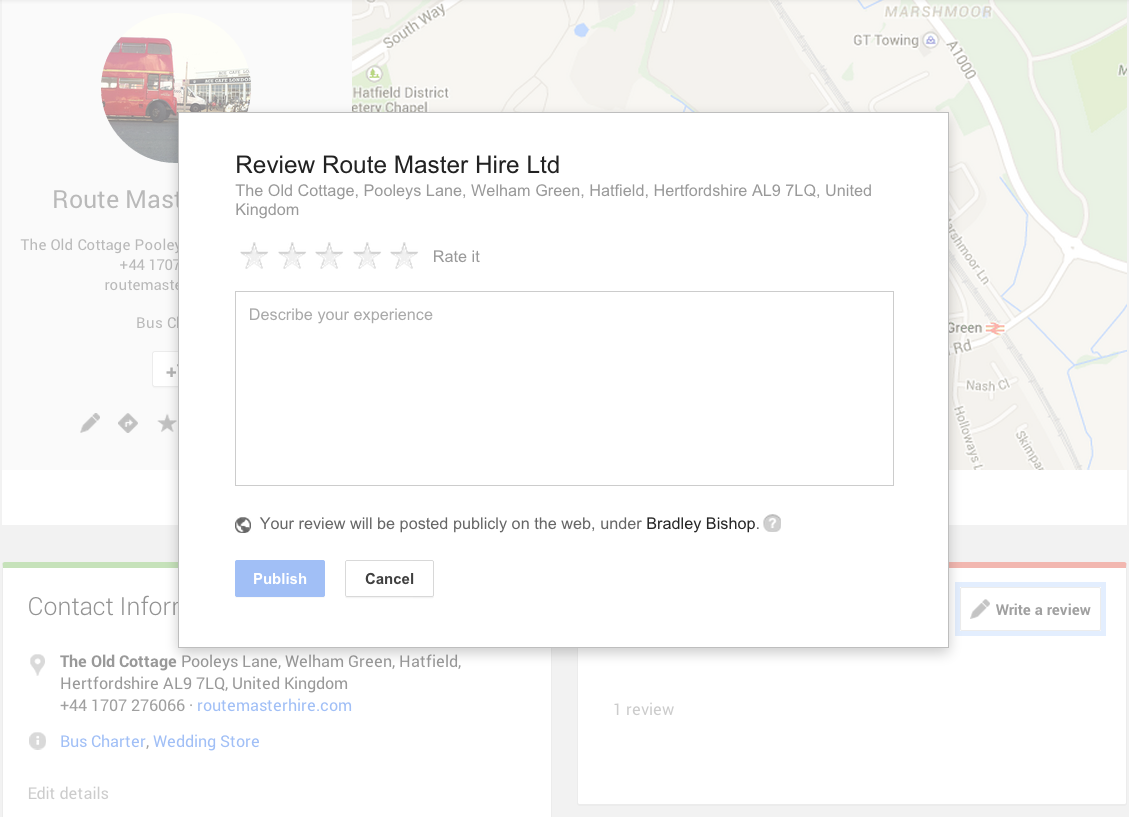Rate one star in review dialog
The width and height of the screenshot is (1129, 817).
(x=254, y=256)
